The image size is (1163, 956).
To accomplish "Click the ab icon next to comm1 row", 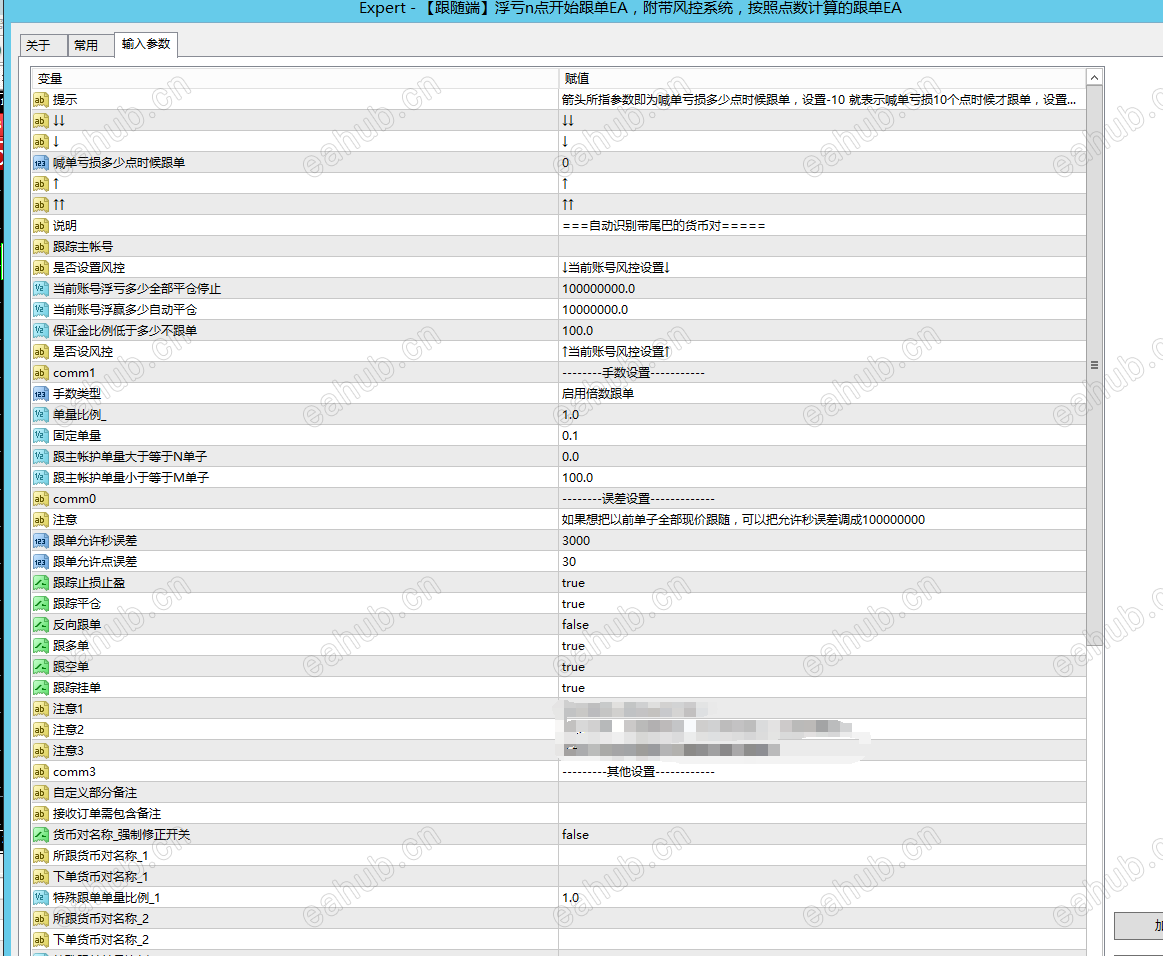I will (40, 372).
